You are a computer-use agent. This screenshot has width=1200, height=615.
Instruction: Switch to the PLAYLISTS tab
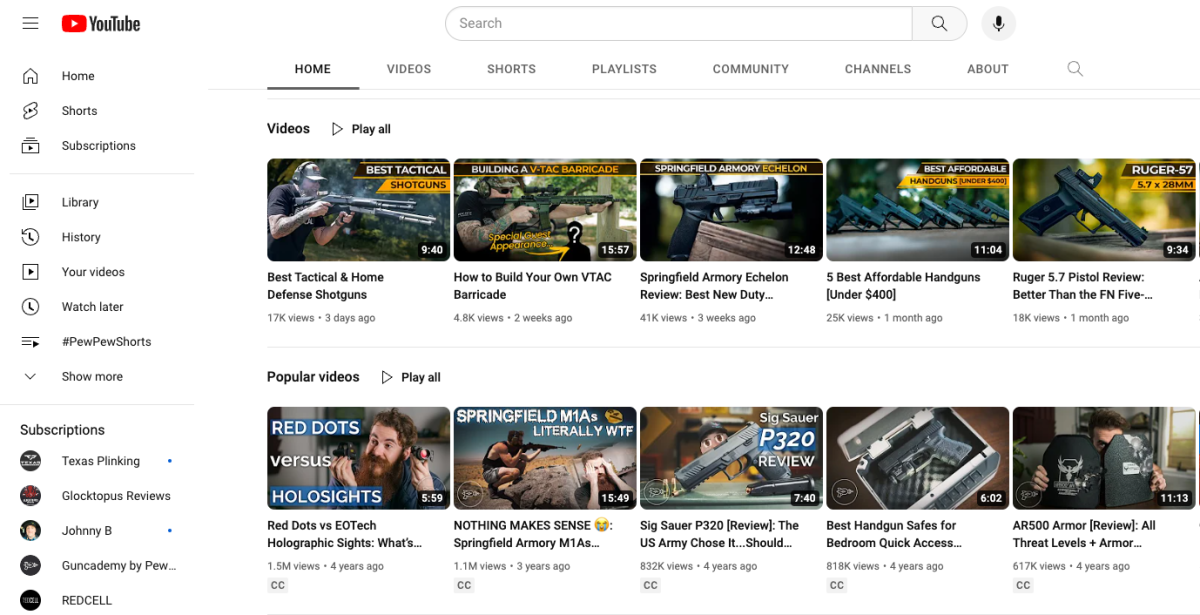pyautogui.click(x=624, y=69)
